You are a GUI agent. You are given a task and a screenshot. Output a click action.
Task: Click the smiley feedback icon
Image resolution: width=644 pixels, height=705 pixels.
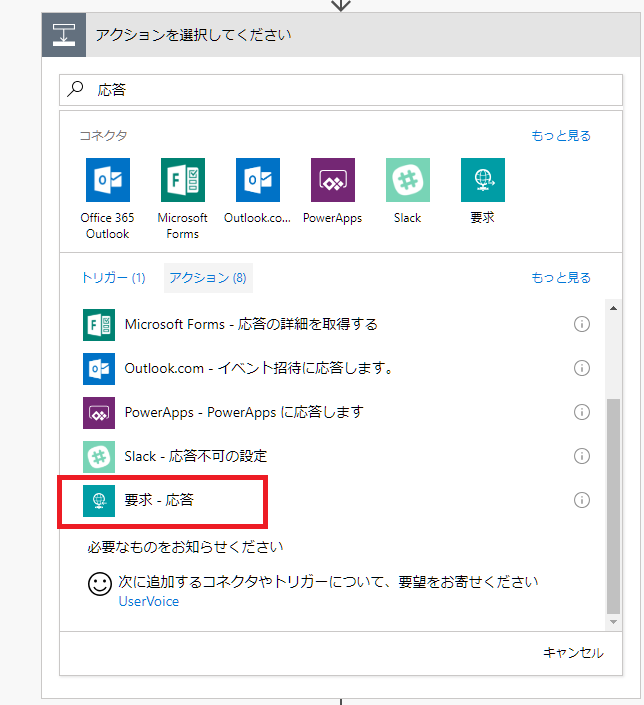pos(99,584)
